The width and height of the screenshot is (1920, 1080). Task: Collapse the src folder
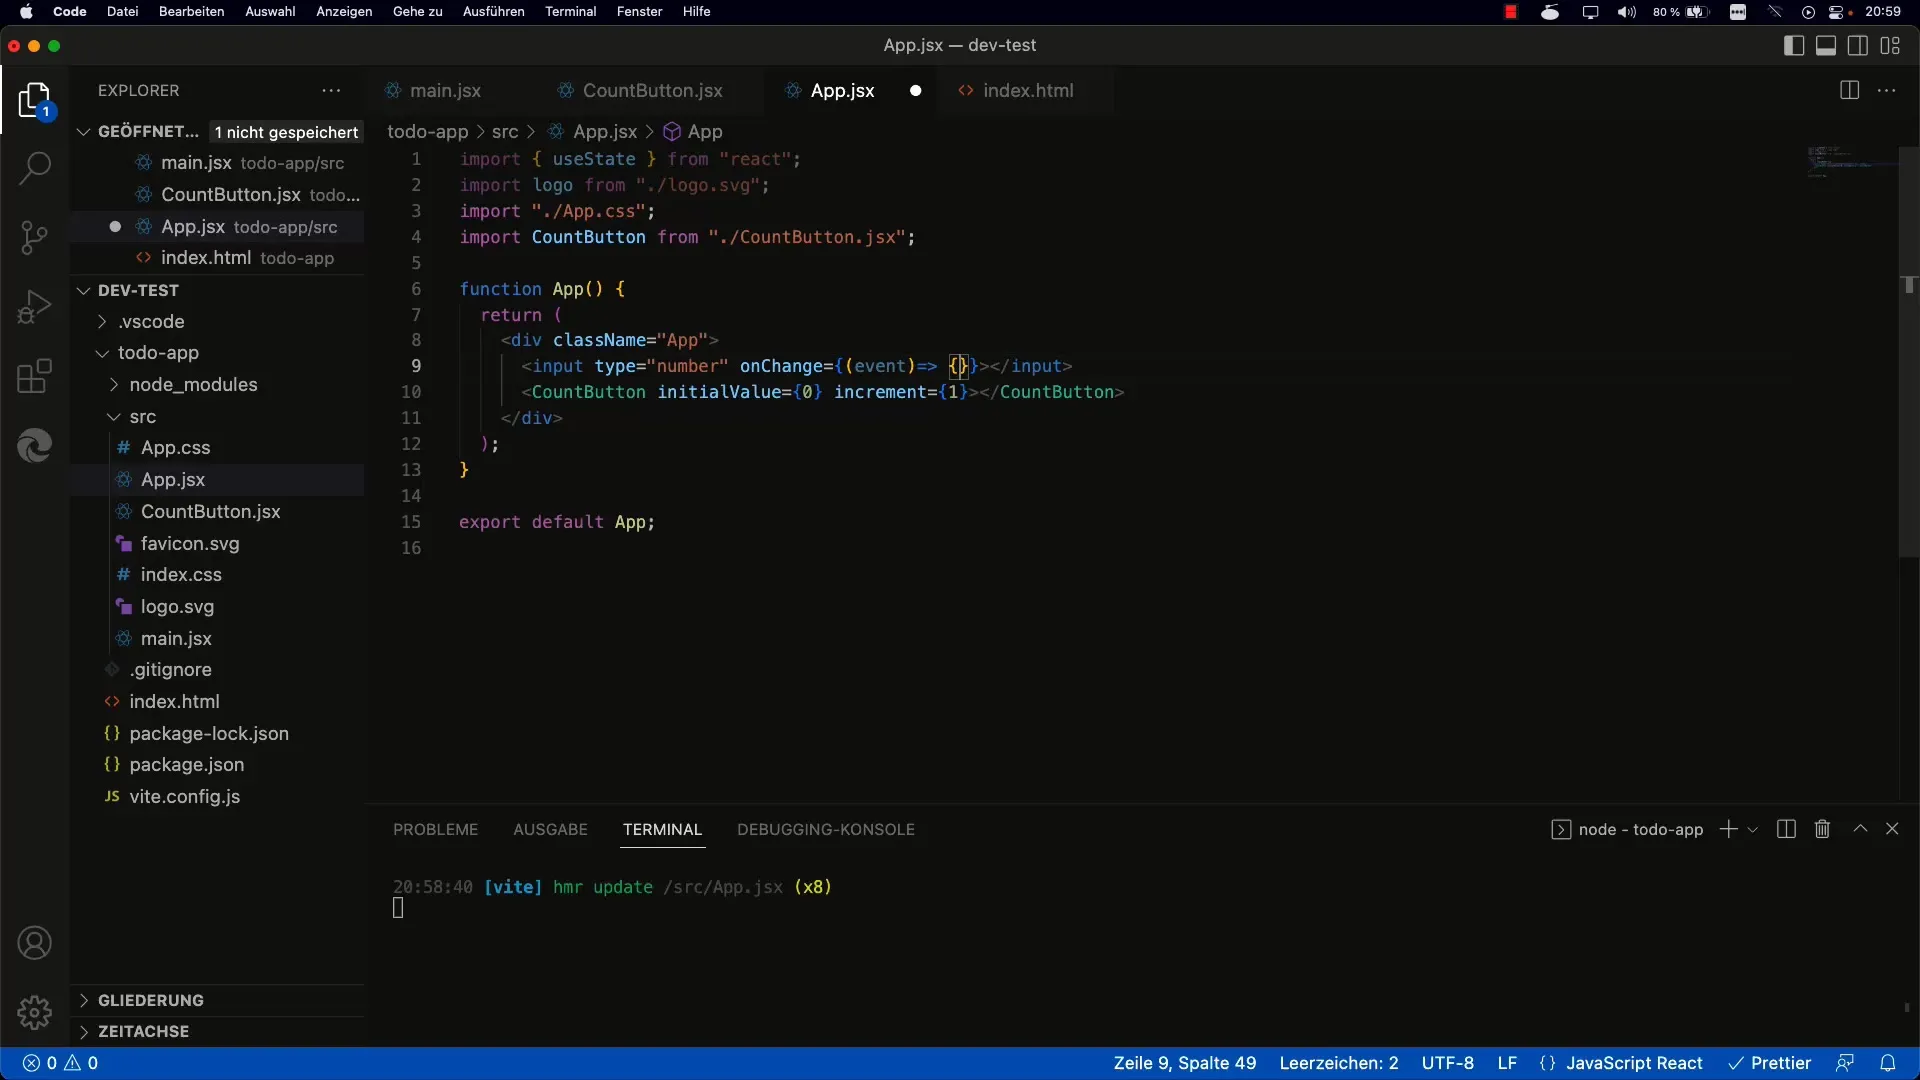click(x=142, y=416)
